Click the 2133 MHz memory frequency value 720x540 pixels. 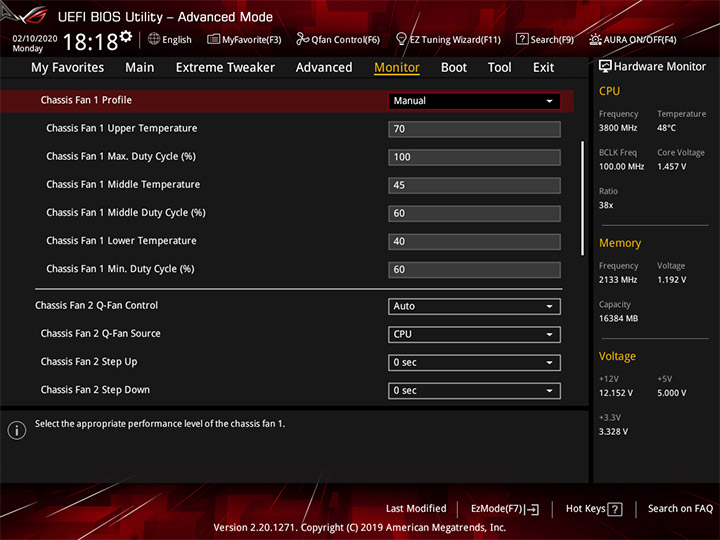[x=618, y=280]
